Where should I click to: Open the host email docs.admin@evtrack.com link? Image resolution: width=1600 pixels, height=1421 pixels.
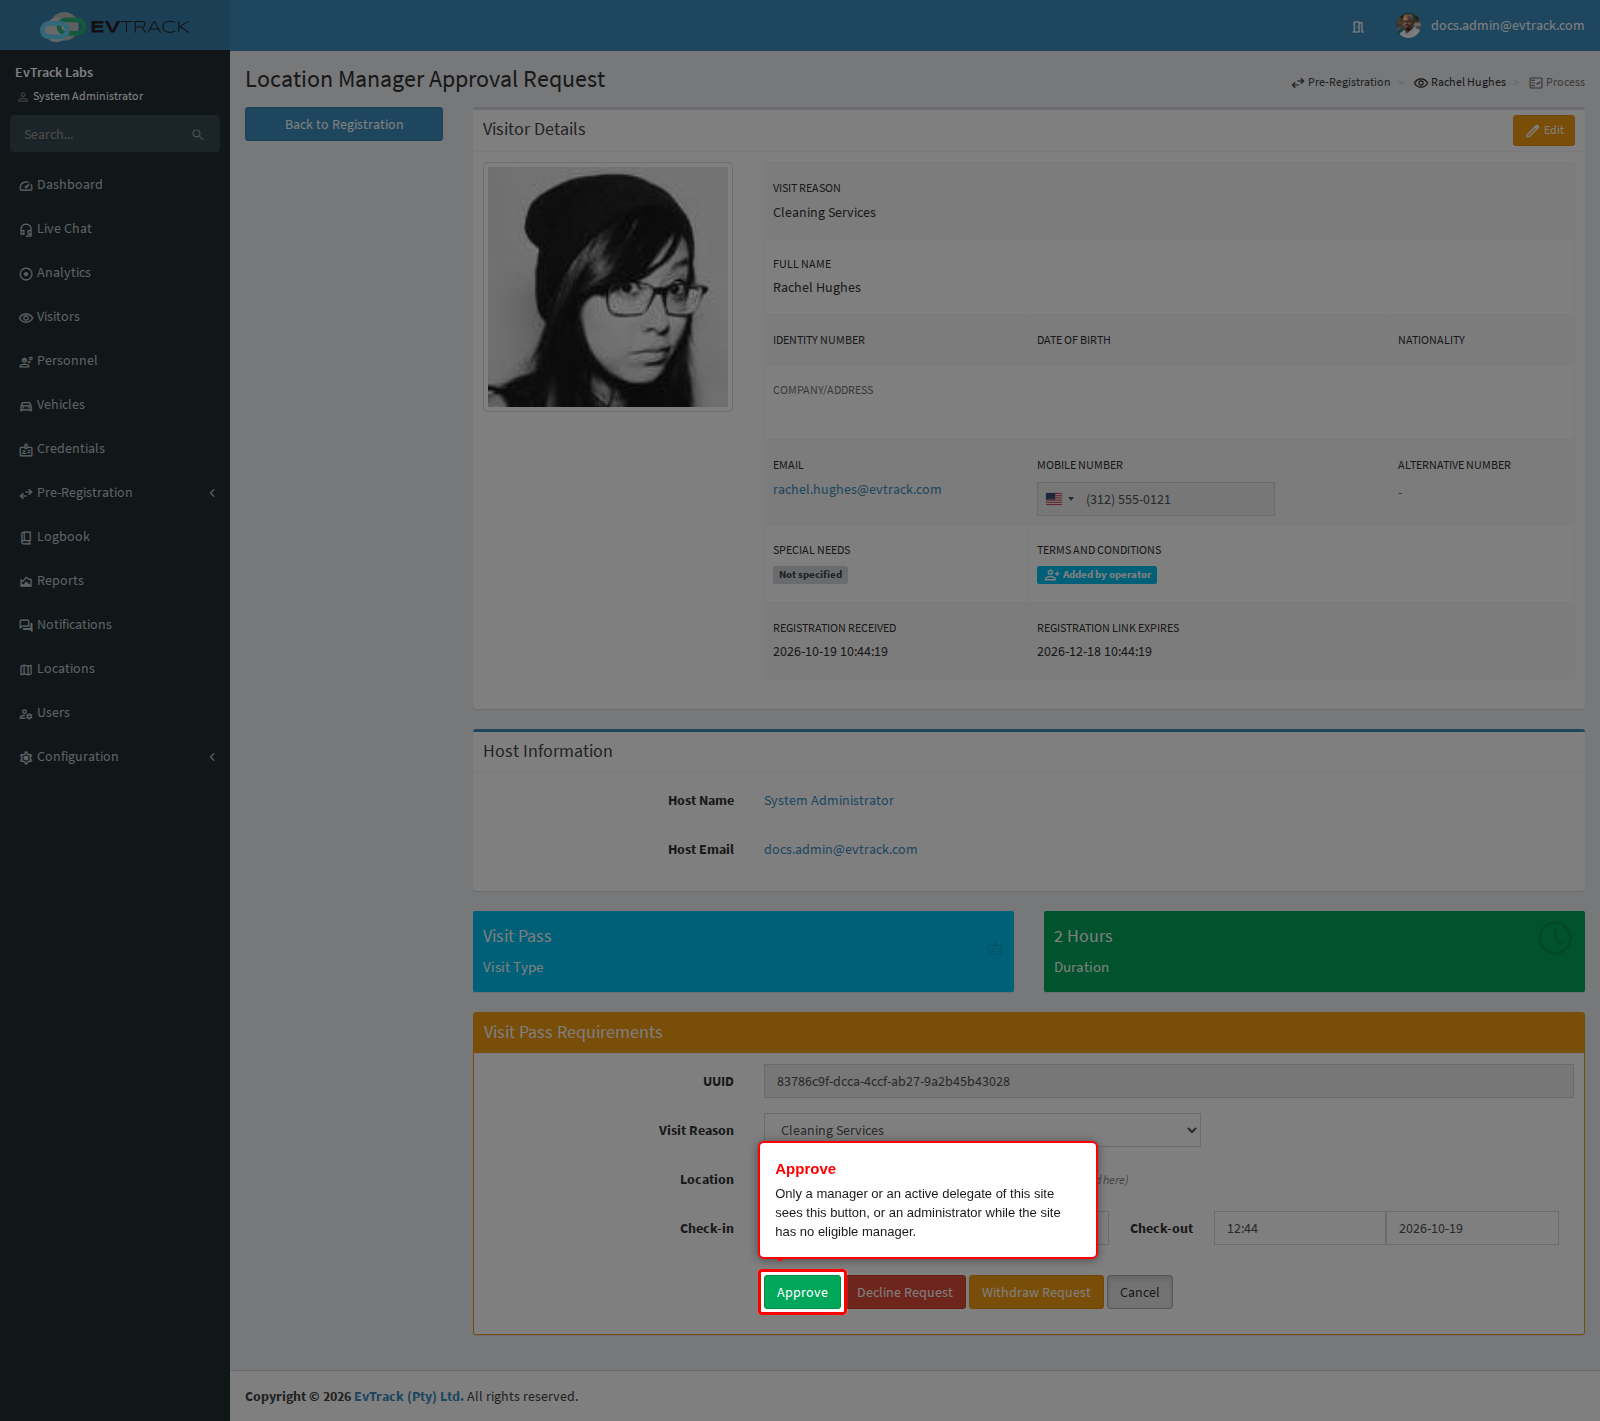(841, 850)
